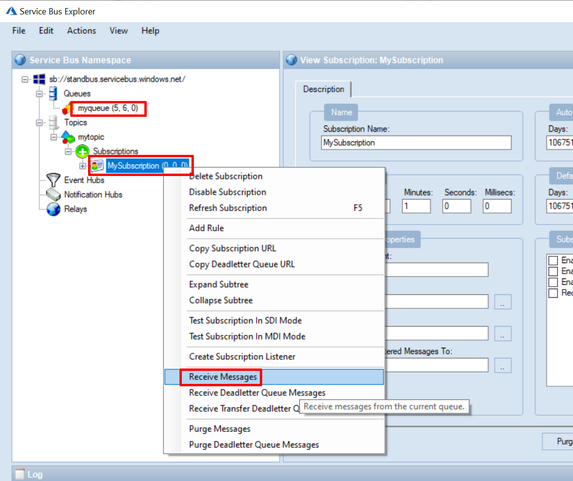Tick the fourth checkbox, labelled Re…
This screenshot has height=481, width=573.
click(553, 293)
